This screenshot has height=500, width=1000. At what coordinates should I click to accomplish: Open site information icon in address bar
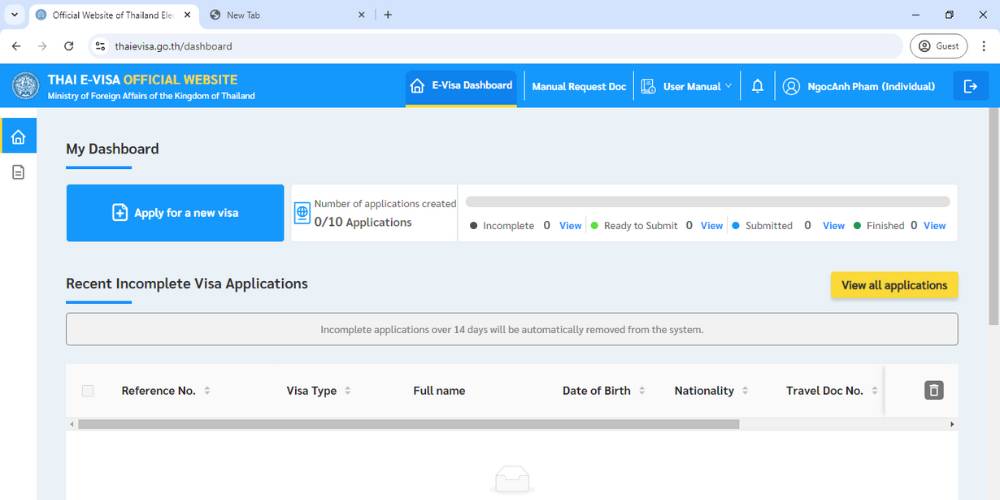tap(100, 46)
